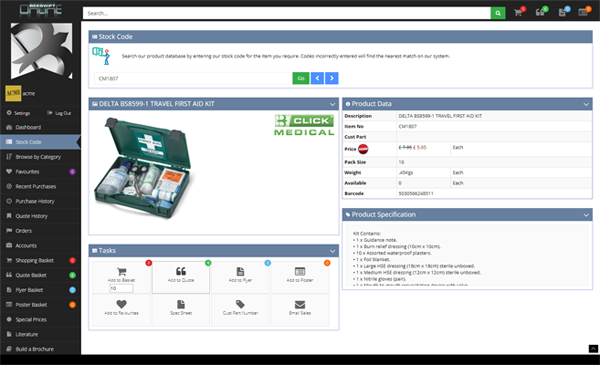The image size is (600, 365).
Task: Open the quote basket icon in header
Action: point(540,13)
